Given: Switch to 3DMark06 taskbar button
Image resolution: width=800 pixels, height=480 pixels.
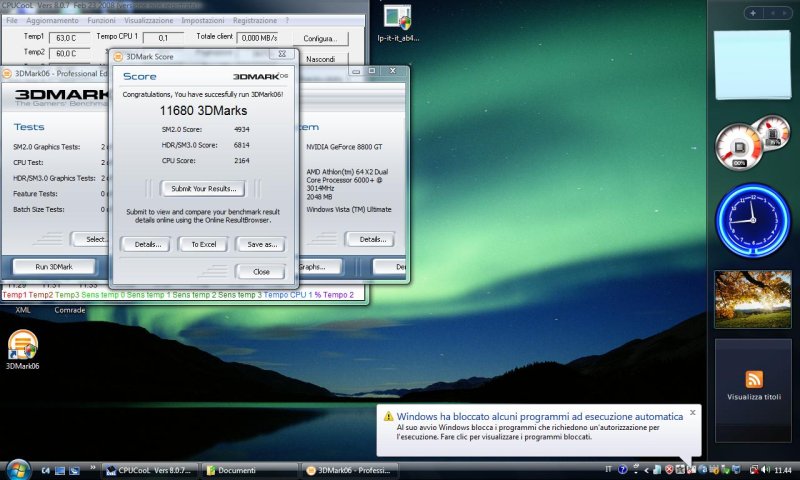Looking at the screenshot, I should [349, 470].
